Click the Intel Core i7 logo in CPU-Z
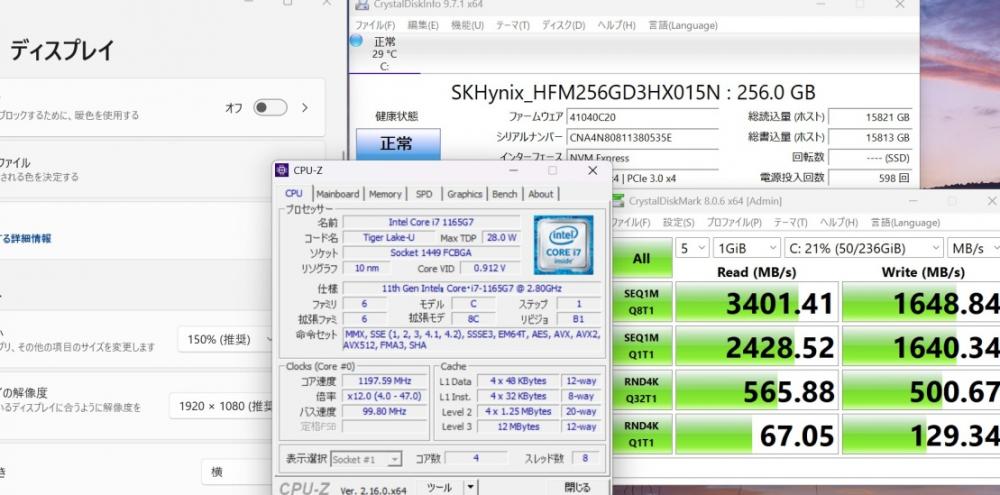The width and height of the screenshot is (1000, 495). coord(563,245)
